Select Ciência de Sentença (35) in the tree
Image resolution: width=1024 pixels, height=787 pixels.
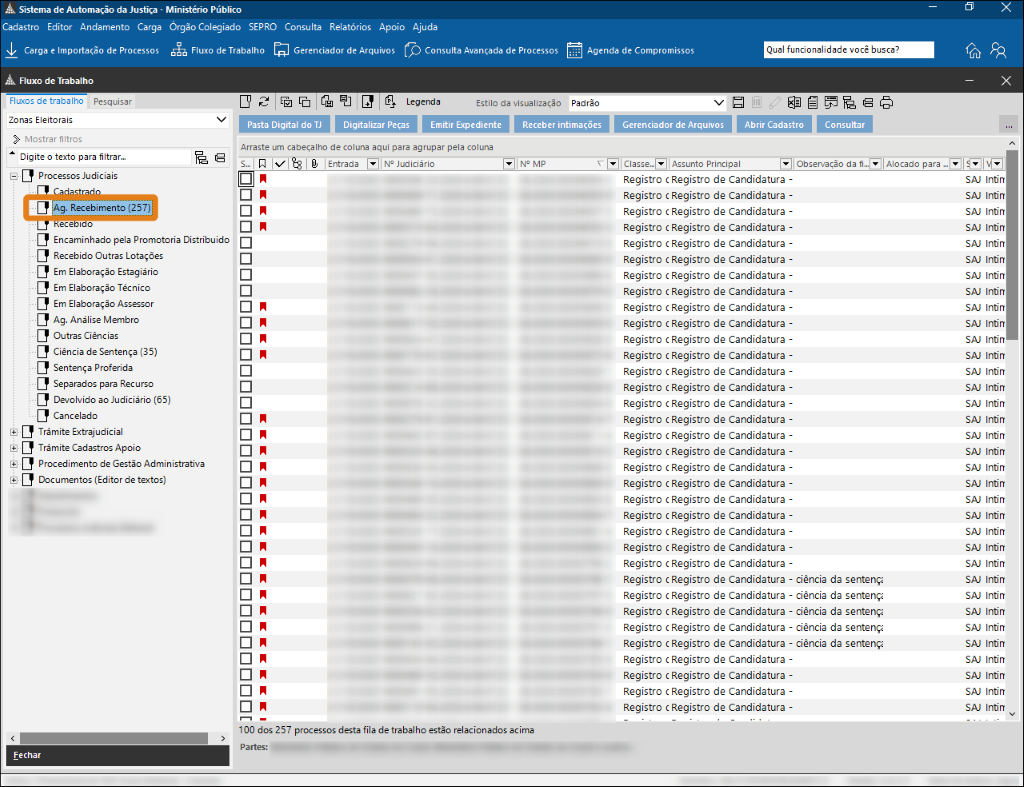(105, 352)
